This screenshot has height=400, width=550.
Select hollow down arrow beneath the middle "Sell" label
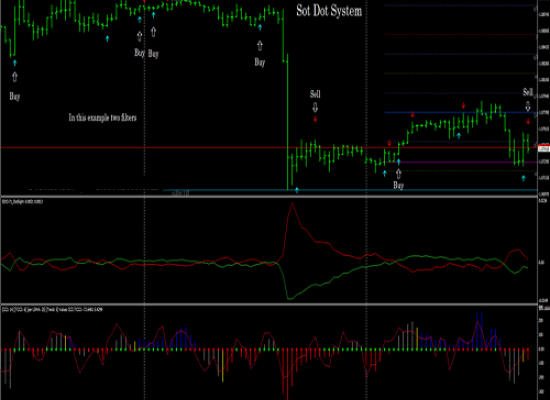315,107
